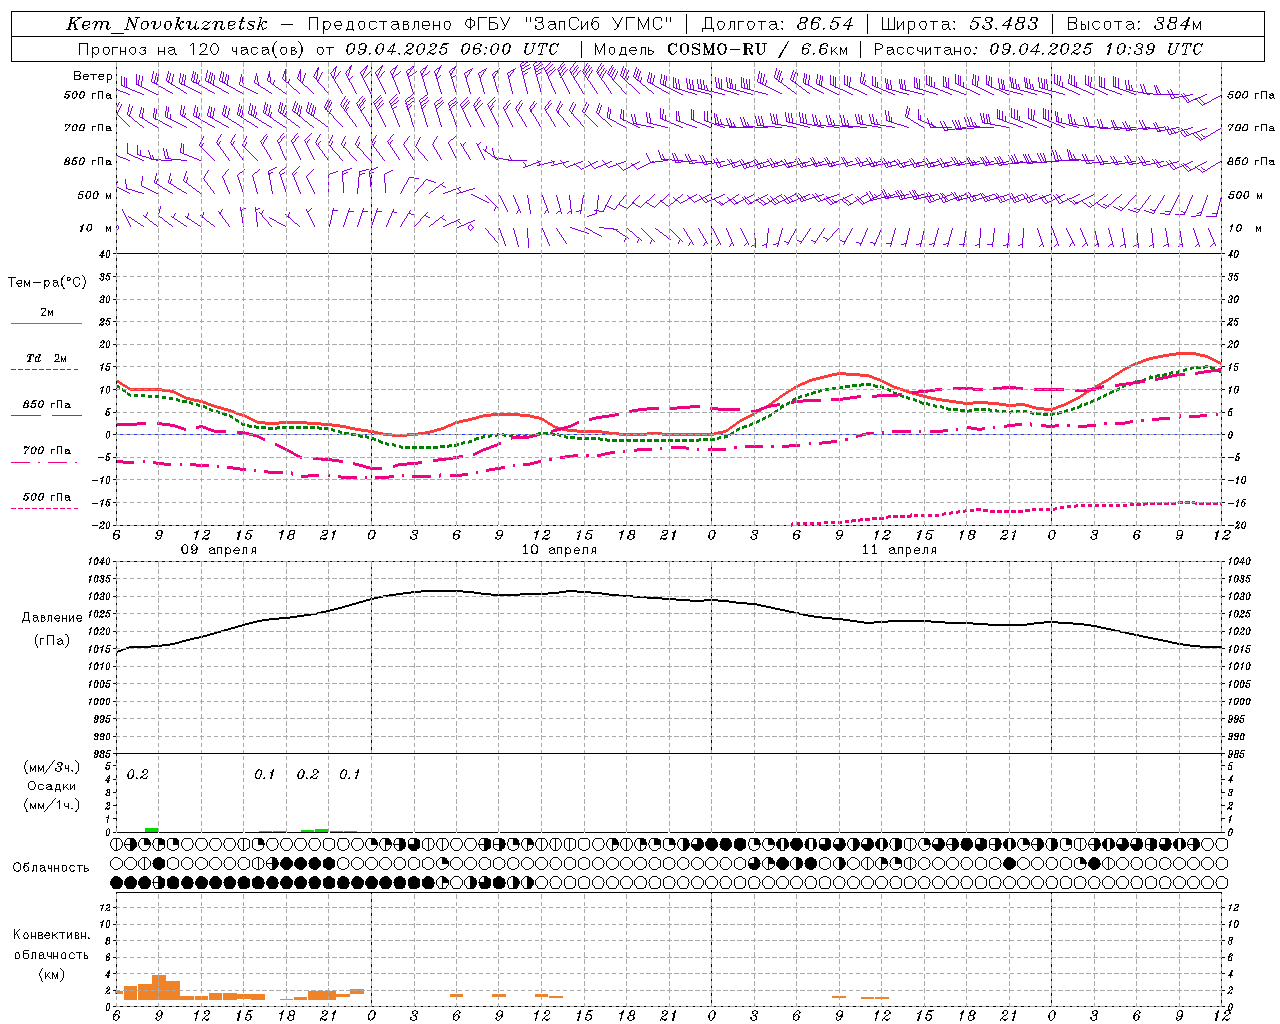Click the "(мм/3ч.)" precipitation unit label
This screenshot has width=1280, height=1024.
(52, 767)
